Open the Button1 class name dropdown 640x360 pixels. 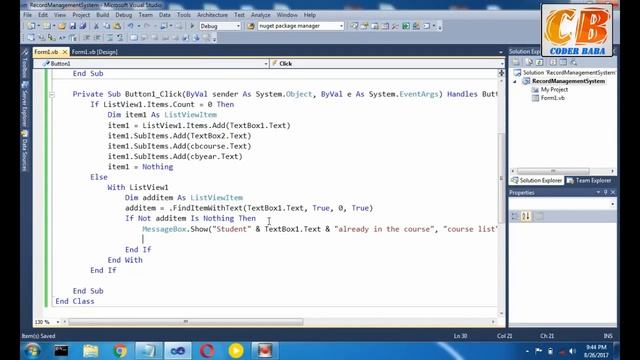tap(266, 64)
